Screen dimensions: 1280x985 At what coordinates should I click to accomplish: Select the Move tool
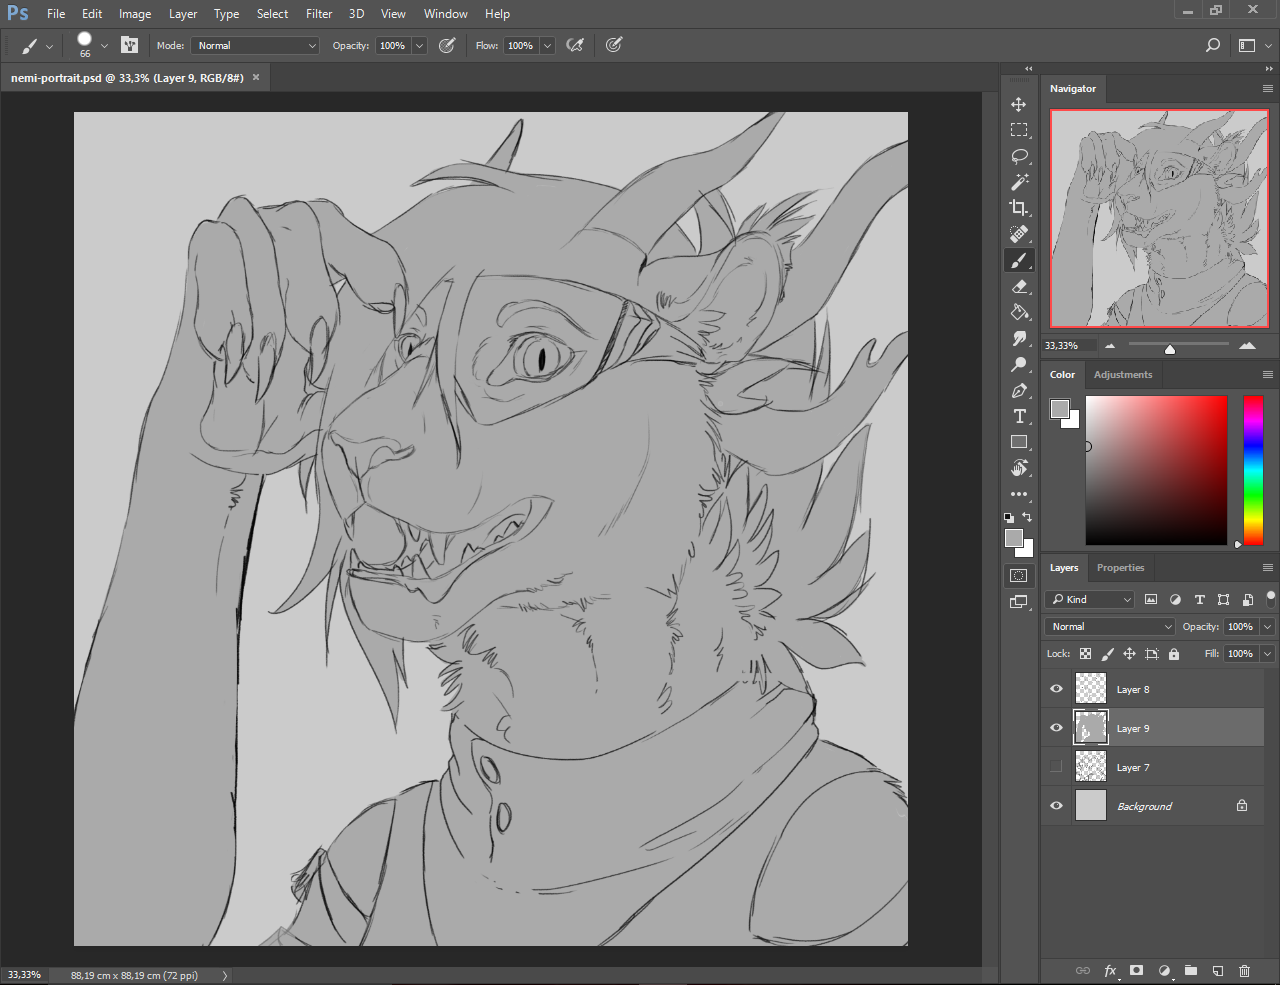[1018, 104]
